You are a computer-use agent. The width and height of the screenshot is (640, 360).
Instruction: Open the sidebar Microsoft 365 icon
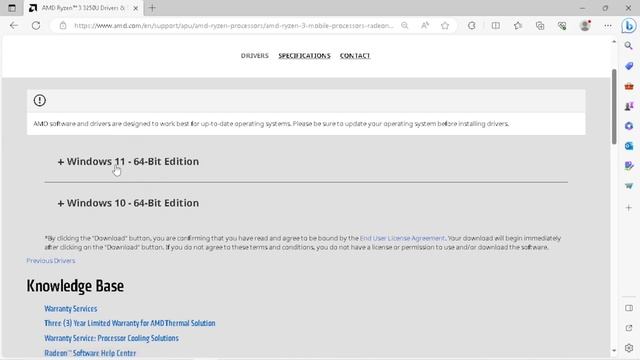click(629, 126)
